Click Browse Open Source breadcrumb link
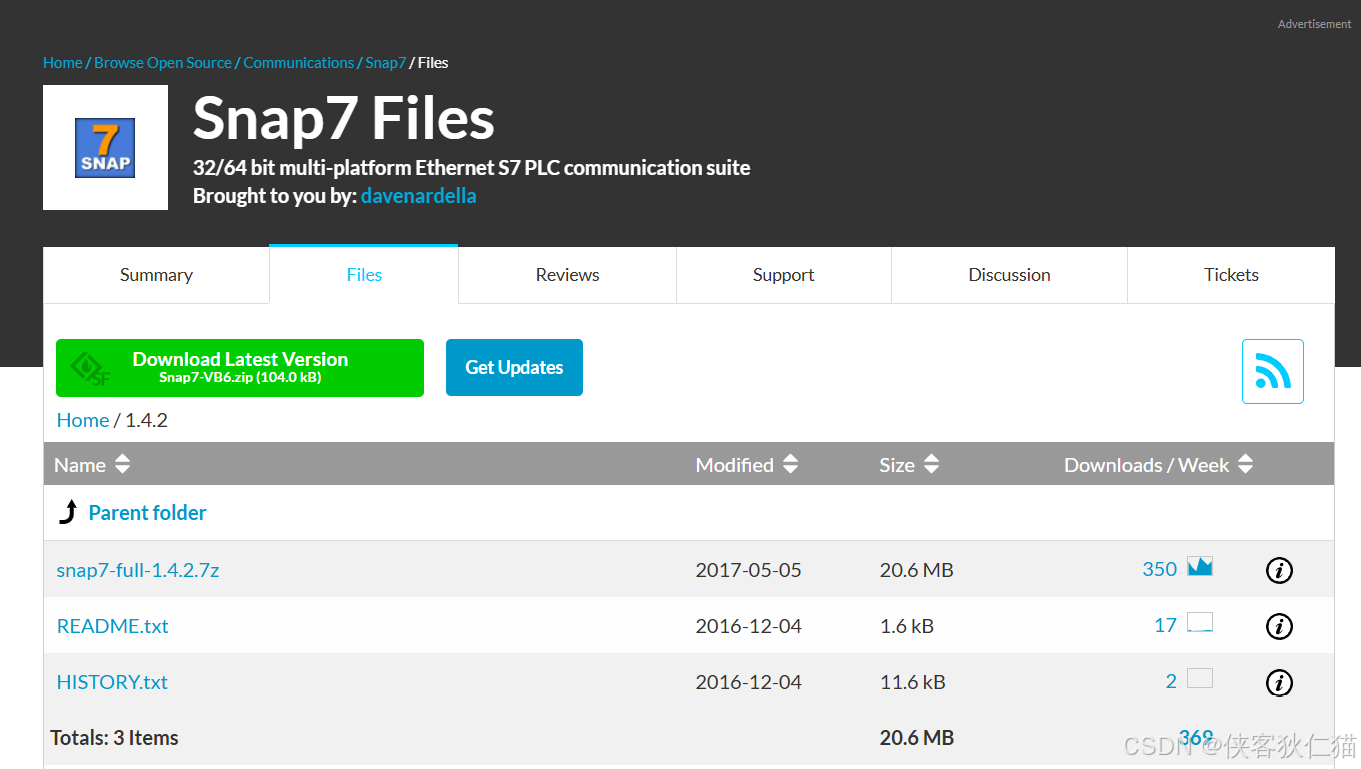 163,62
